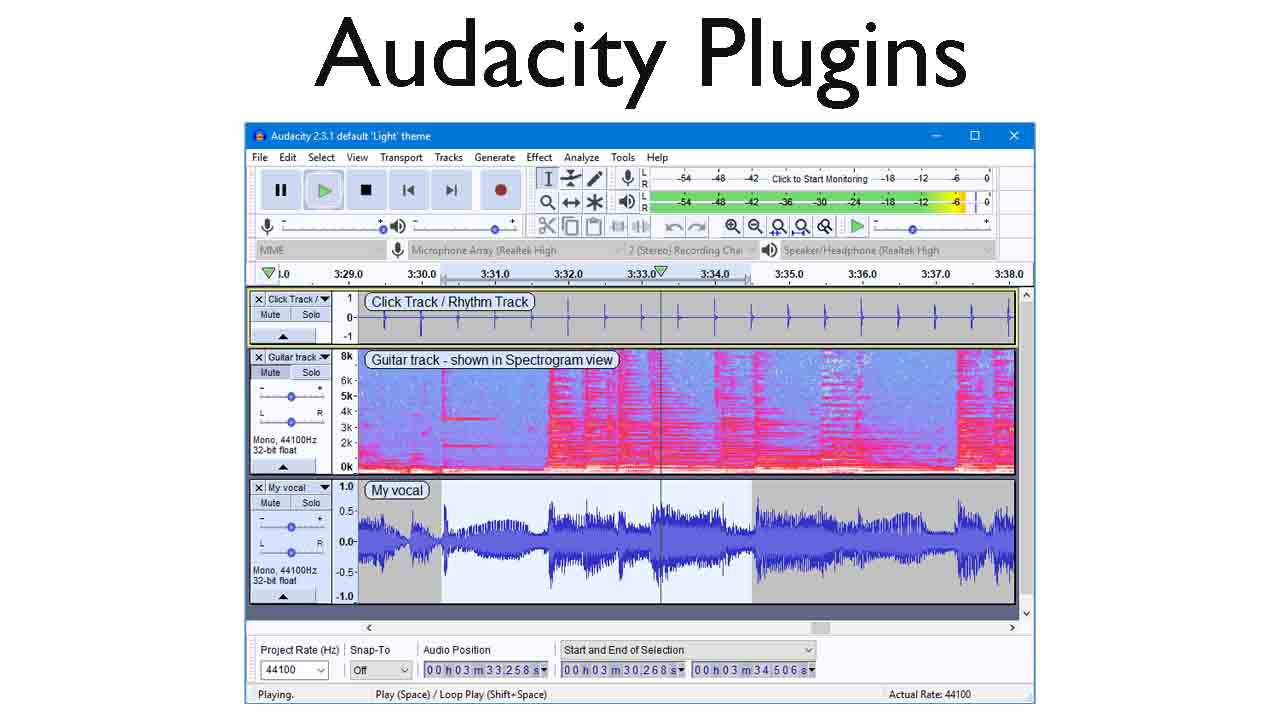1280x720 pixels.
Task: Click Fit Project to Width zoom icon
Action: (801, 226)
